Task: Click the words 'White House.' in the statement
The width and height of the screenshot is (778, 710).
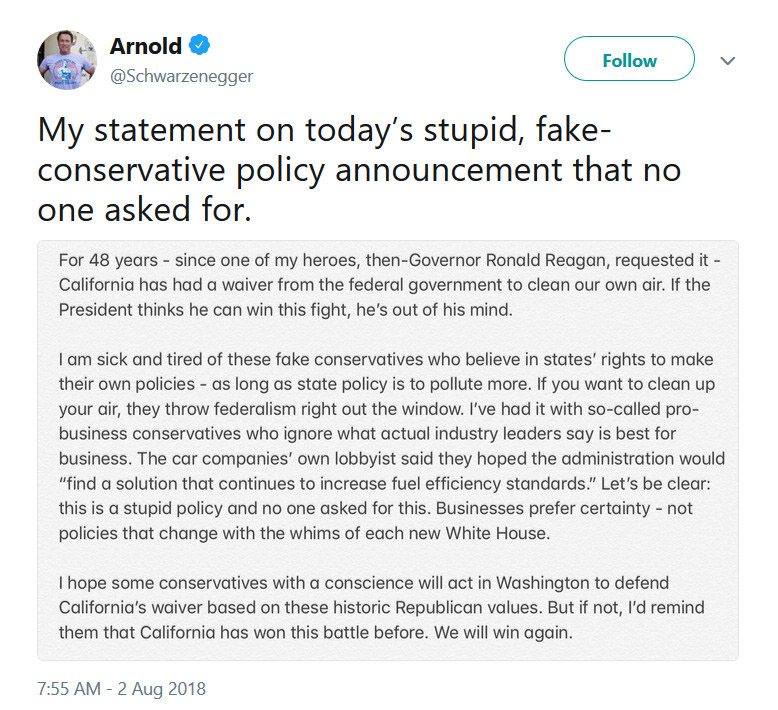Action: pos(498,533)
